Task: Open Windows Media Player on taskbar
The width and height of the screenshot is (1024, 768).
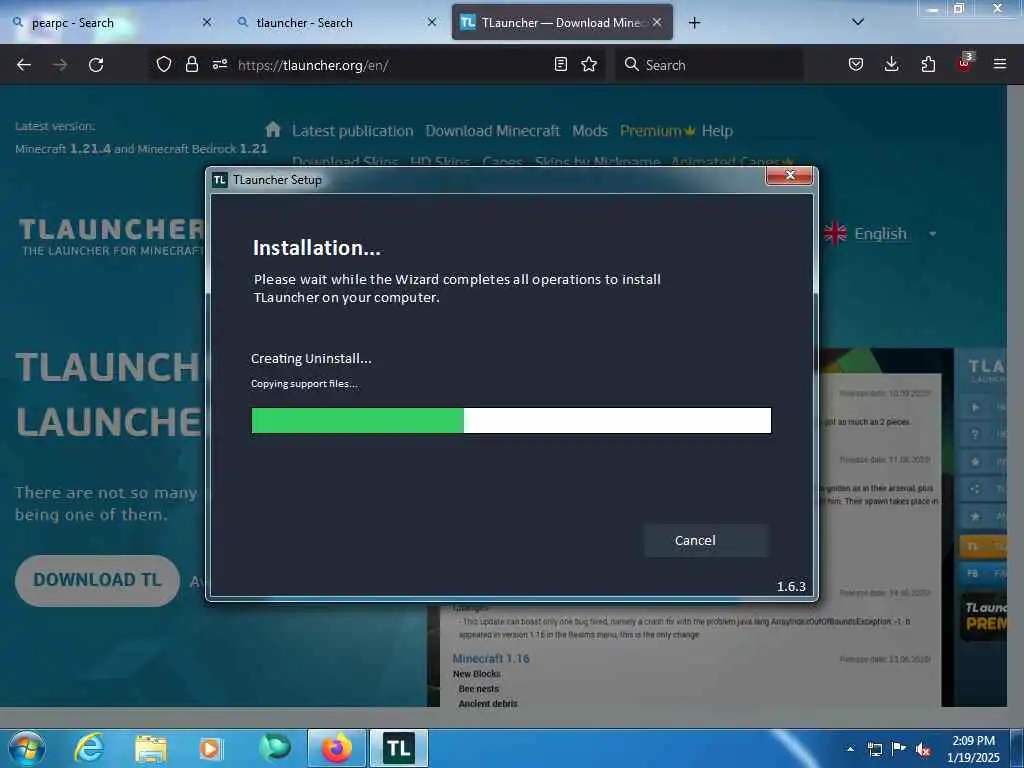Action: 211,748
